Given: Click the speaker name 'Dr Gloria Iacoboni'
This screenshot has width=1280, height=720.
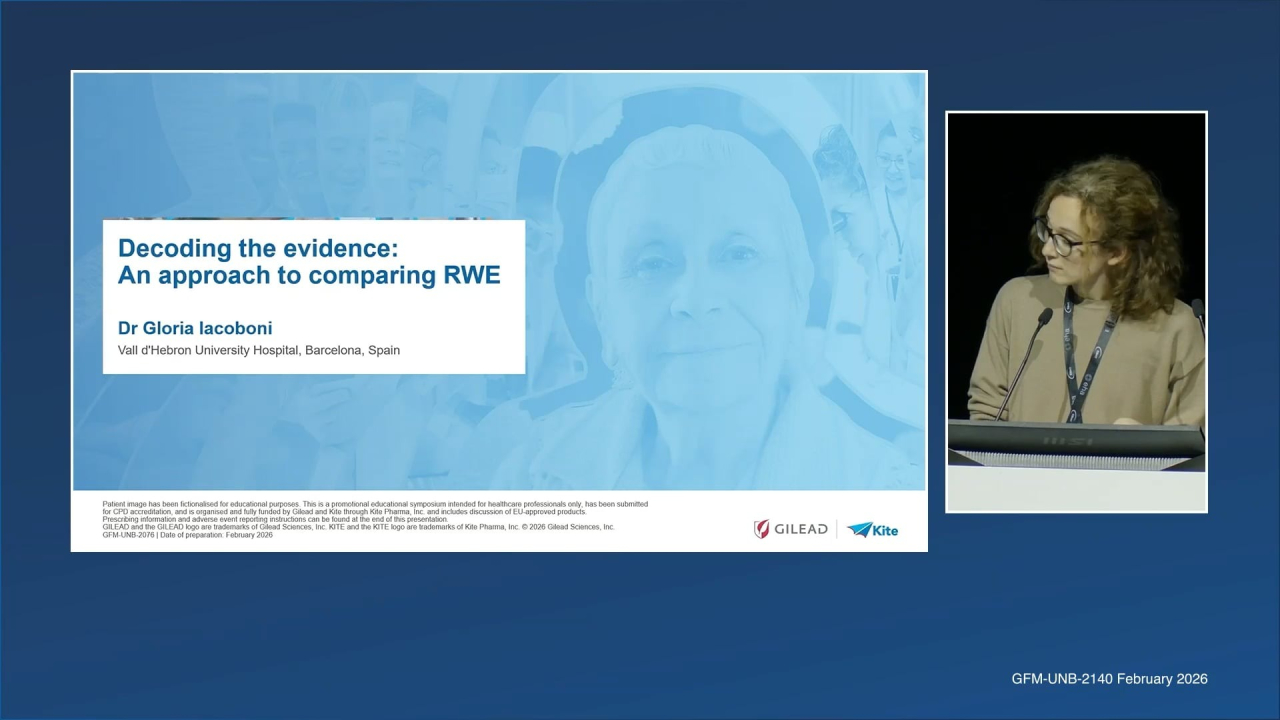Looking at the screenshot, I should (x=195, y=328).
